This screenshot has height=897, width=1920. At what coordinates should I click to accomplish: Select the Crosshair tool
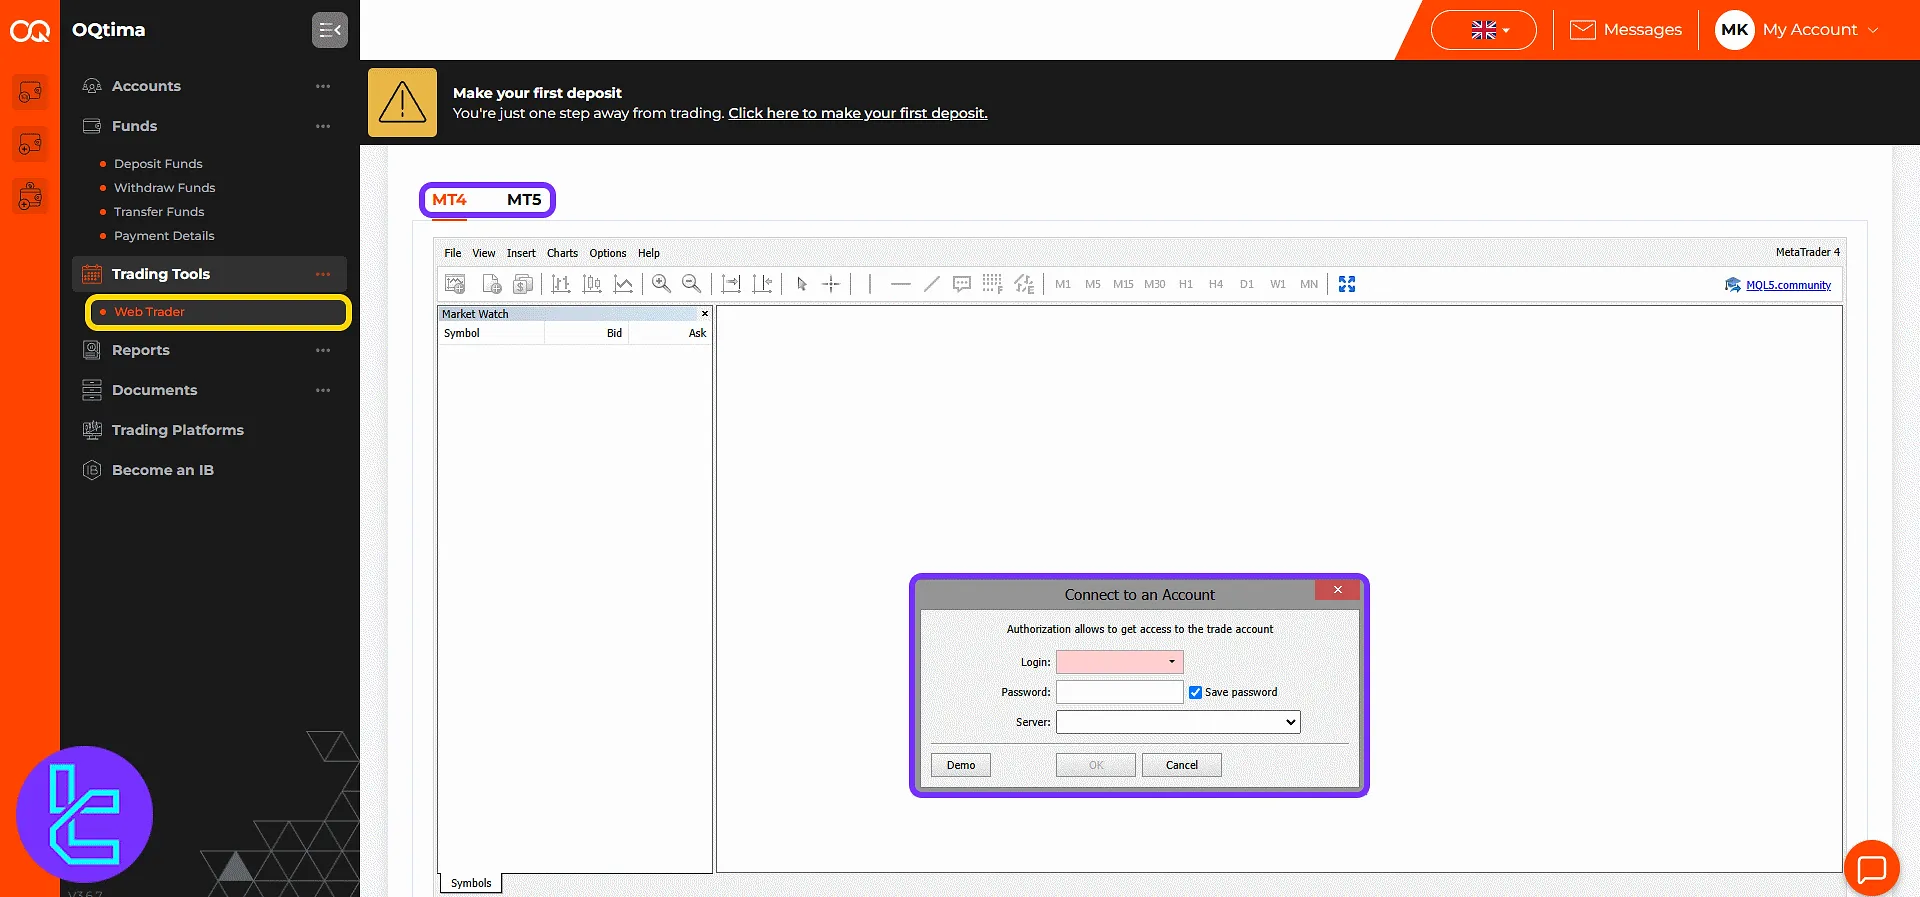click(831, 284)
